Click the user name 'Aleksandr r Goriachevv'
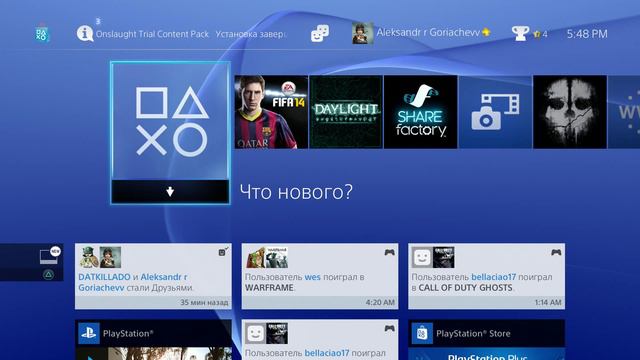The height and width of the screenshot is (360, 640). click(x=428, y=33)
